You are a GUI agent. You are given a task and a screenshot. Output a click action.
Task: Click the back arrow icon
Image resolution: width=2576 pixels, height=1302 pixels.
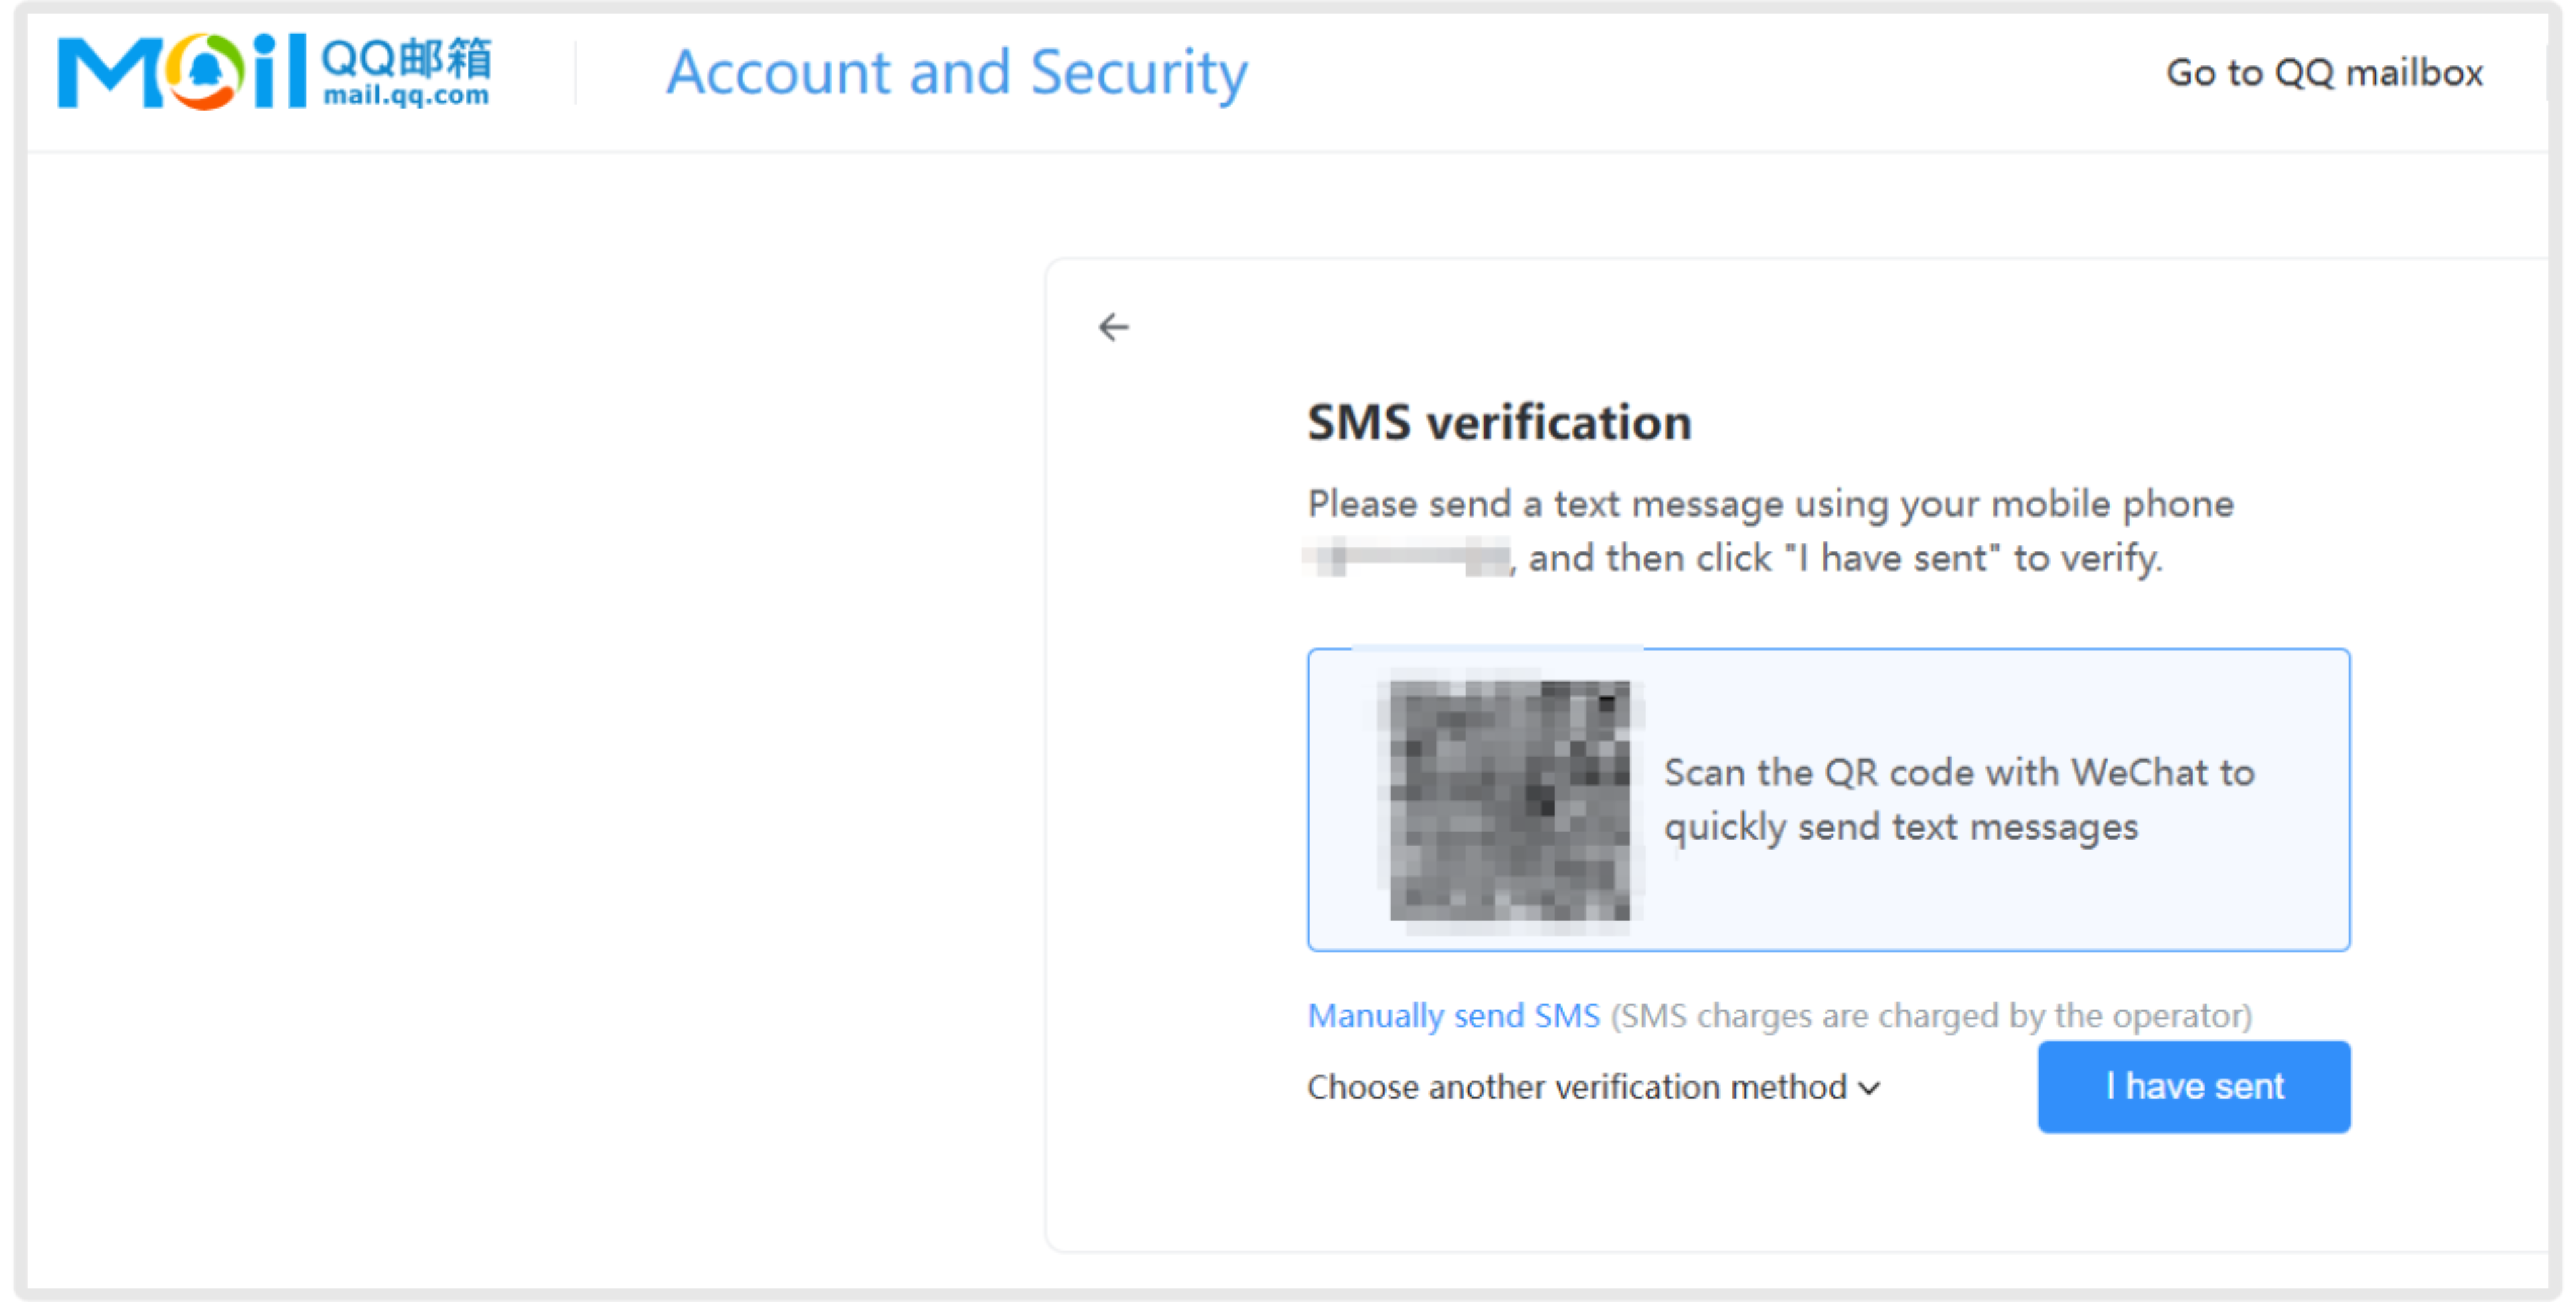[1113, 327]
